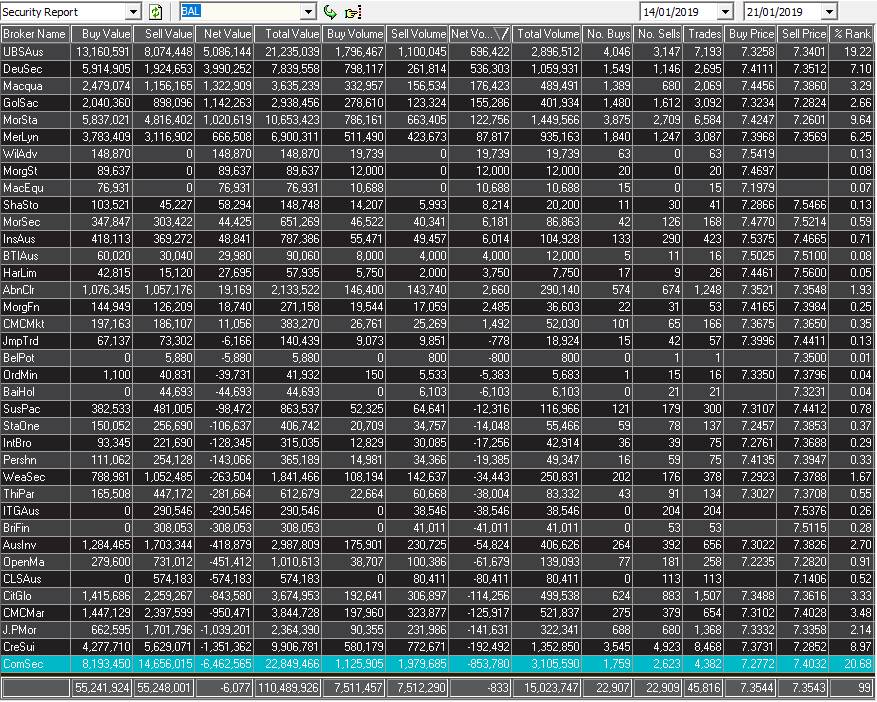The height and width of the screenshot is (702, 877).
Task: Sort by Sell Value column header
Action: [163, 34]
